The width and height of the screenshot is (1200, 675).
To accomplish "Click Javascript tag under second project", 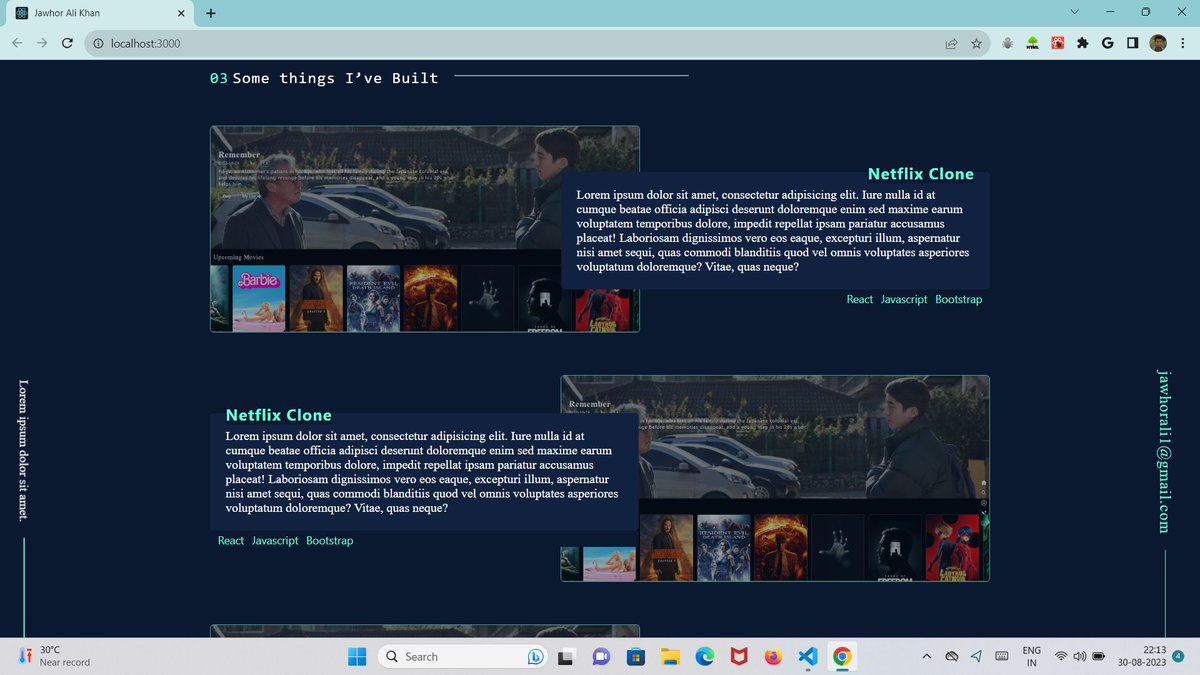I will coord(275,541).
